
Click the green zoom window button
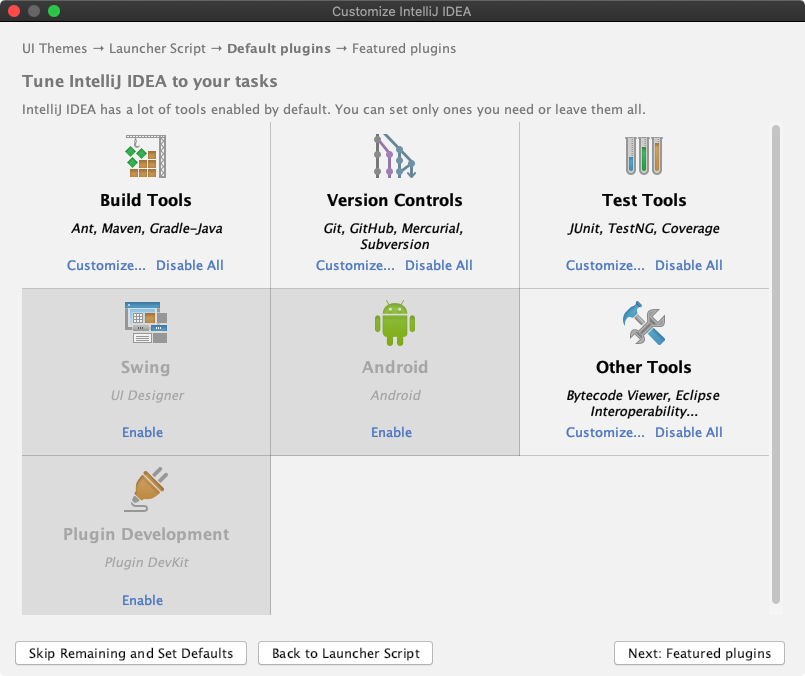(x=54, y=11)
